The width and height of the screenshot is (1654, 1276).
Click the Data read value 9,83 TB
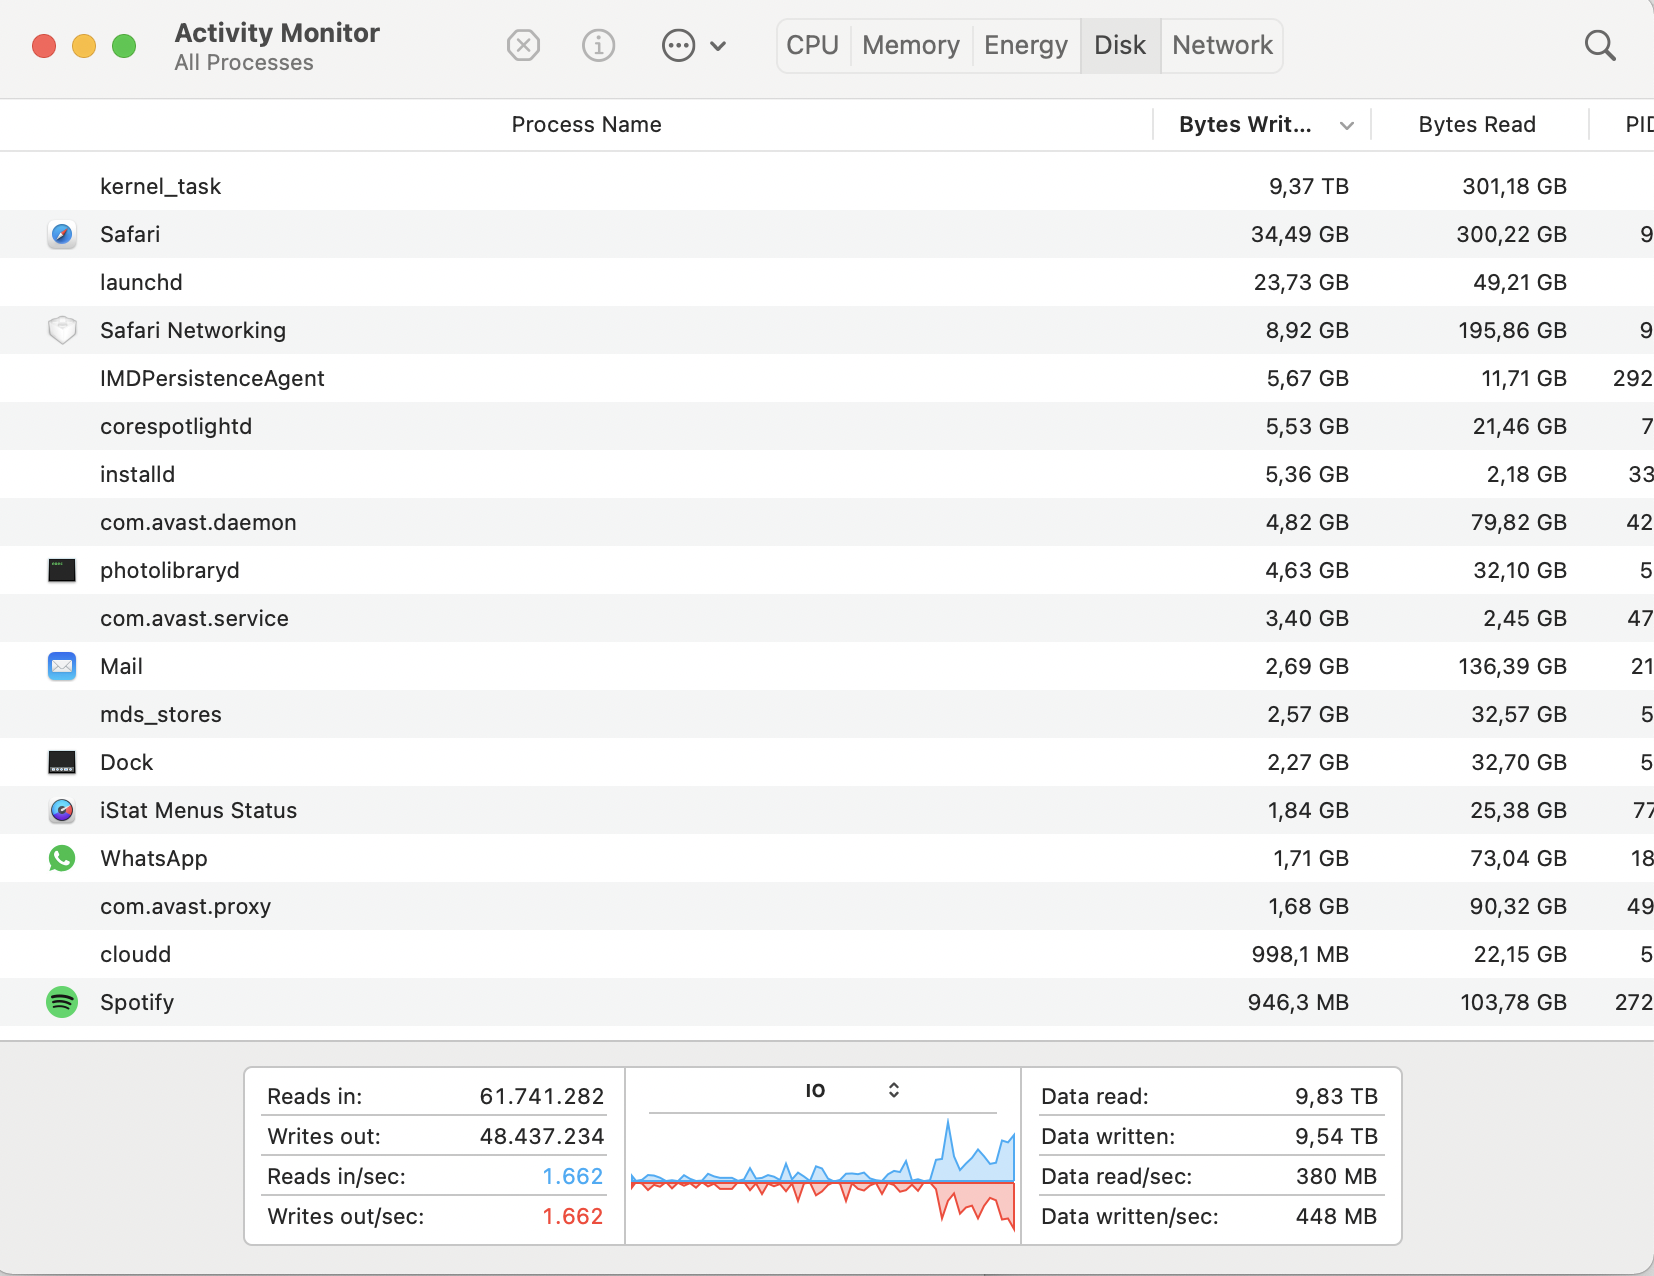[1337, 1096]
